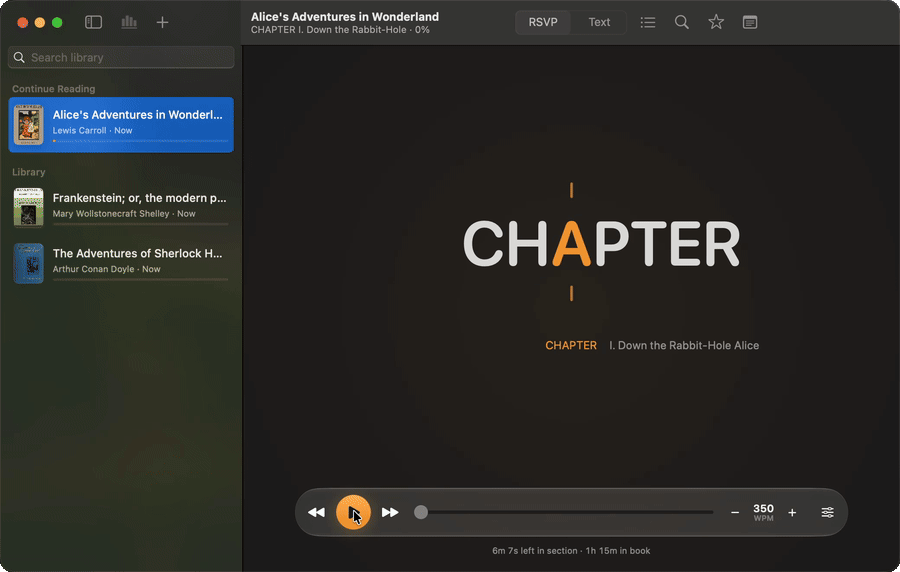900x572 pixels.
Task: Click the Frankenstein cover thumbnail
Action: tap(28, 207)
